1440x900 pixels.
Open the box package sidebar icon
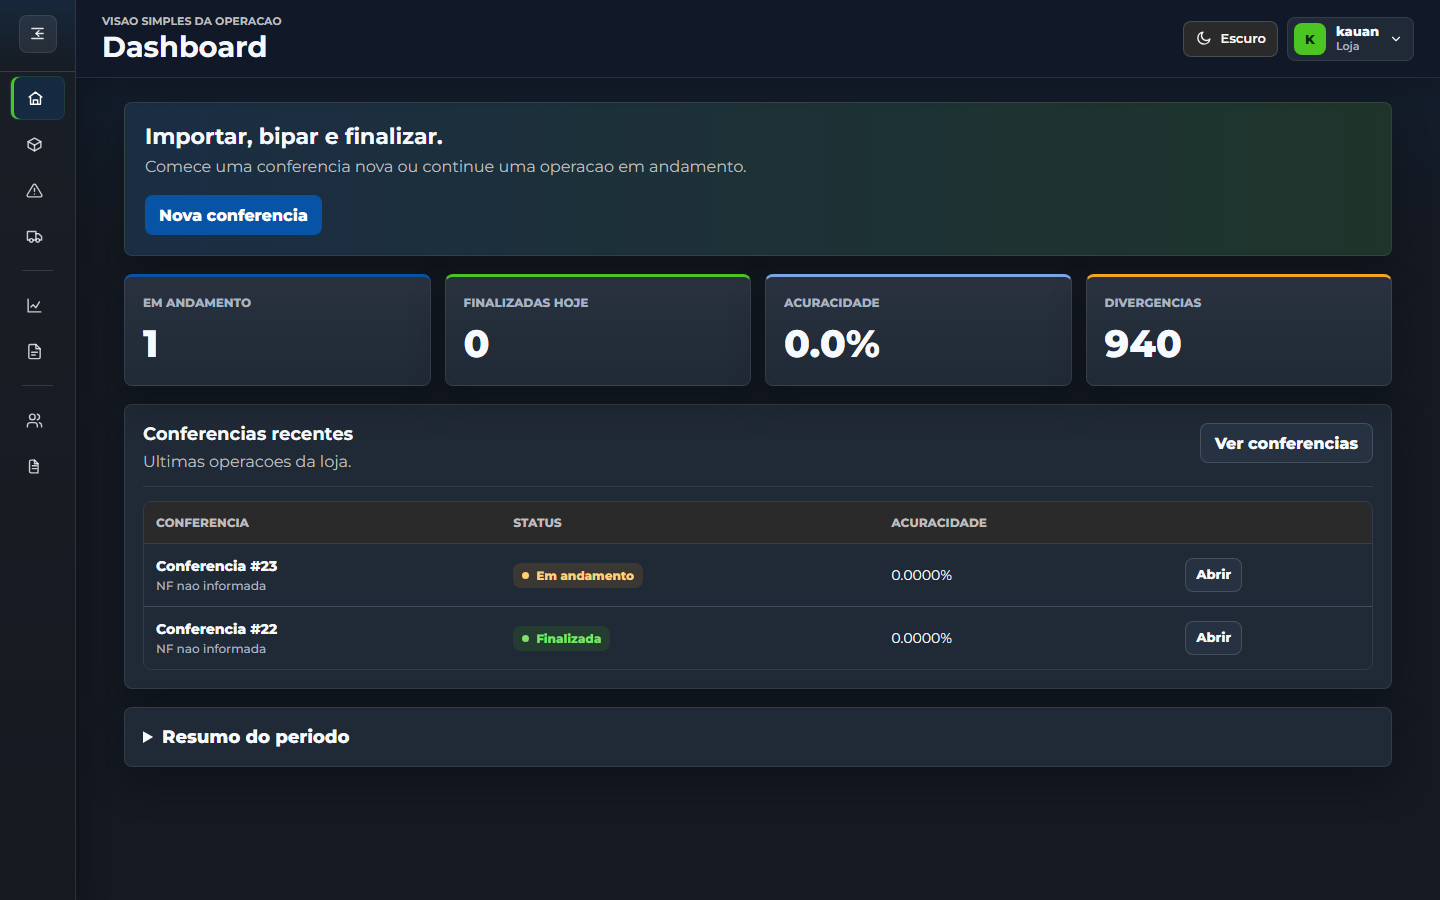pos(35,144)
